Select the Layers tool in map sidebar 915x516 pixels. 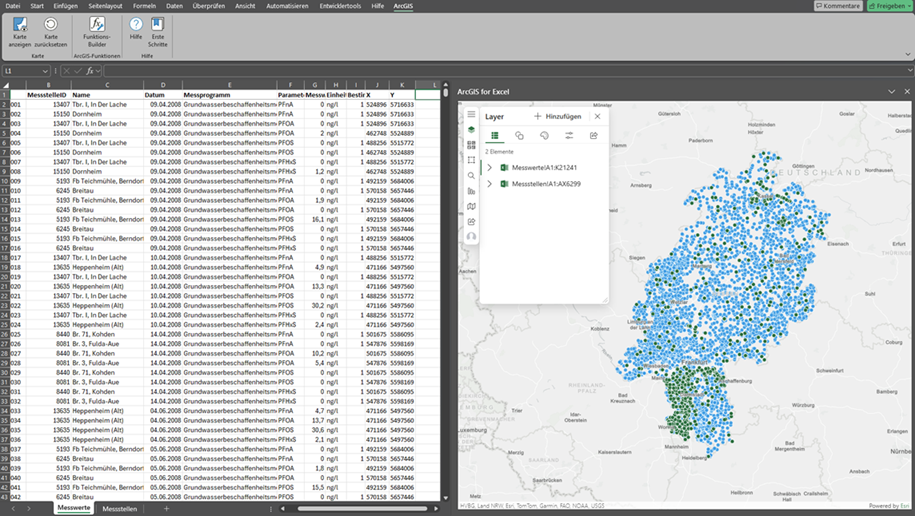click(x=472, y=130)
